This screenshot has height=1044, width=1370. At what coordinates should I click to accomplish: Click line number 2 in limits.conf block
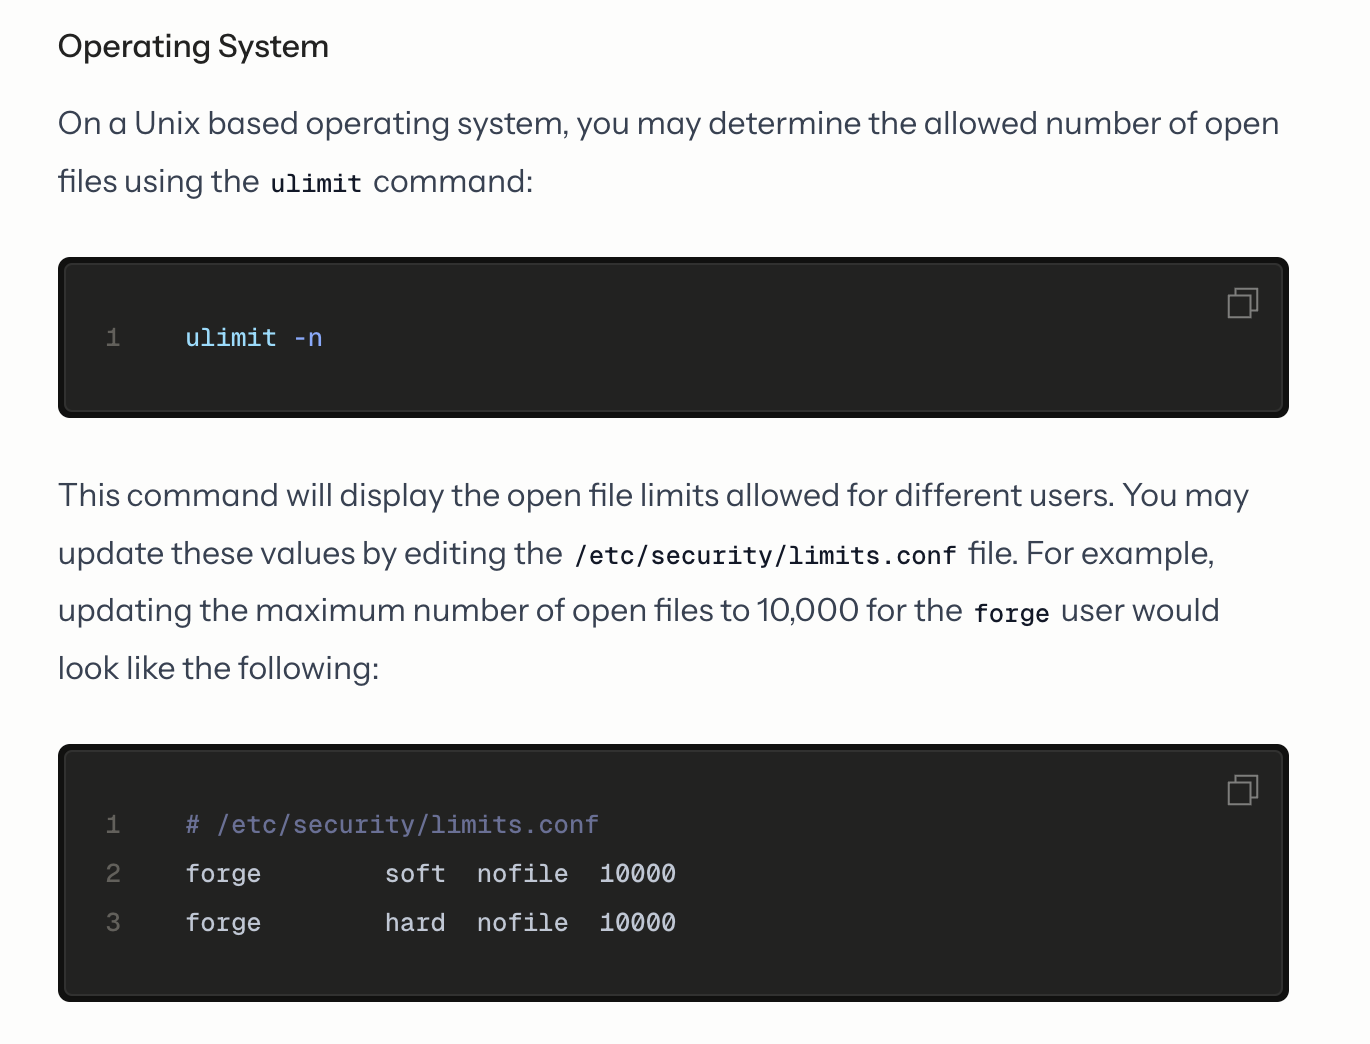(x=113, y=874)
